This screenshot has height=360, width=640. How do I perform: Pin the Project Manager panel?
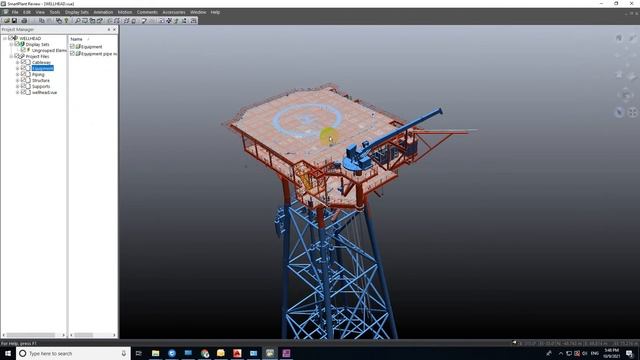(109, 29)
